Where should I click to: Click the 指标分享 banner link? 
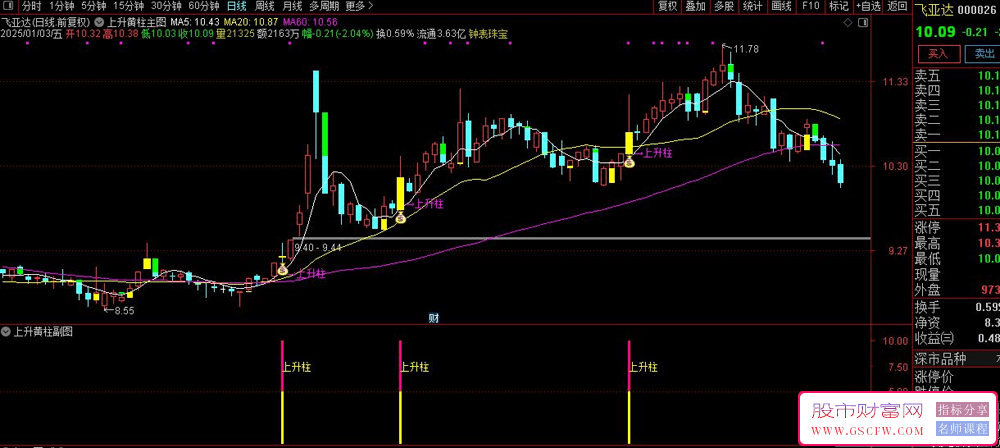click(x=962, y=410)
